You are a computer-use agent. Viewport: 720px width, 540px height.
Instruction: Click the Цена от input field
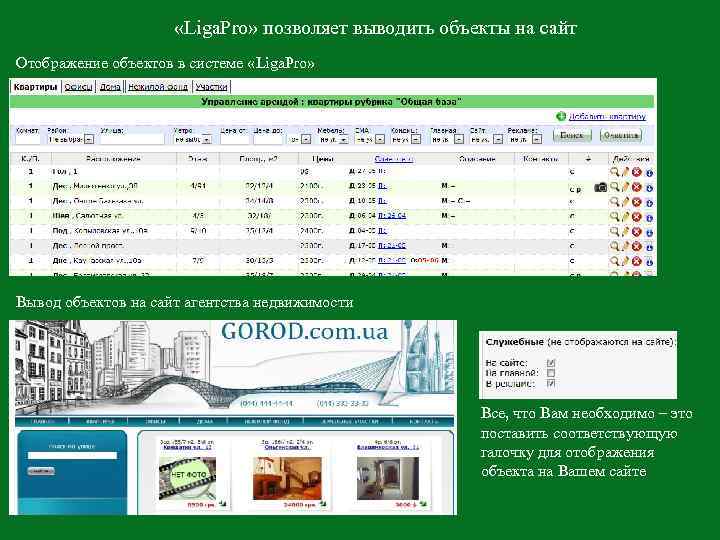pos(234,140)
